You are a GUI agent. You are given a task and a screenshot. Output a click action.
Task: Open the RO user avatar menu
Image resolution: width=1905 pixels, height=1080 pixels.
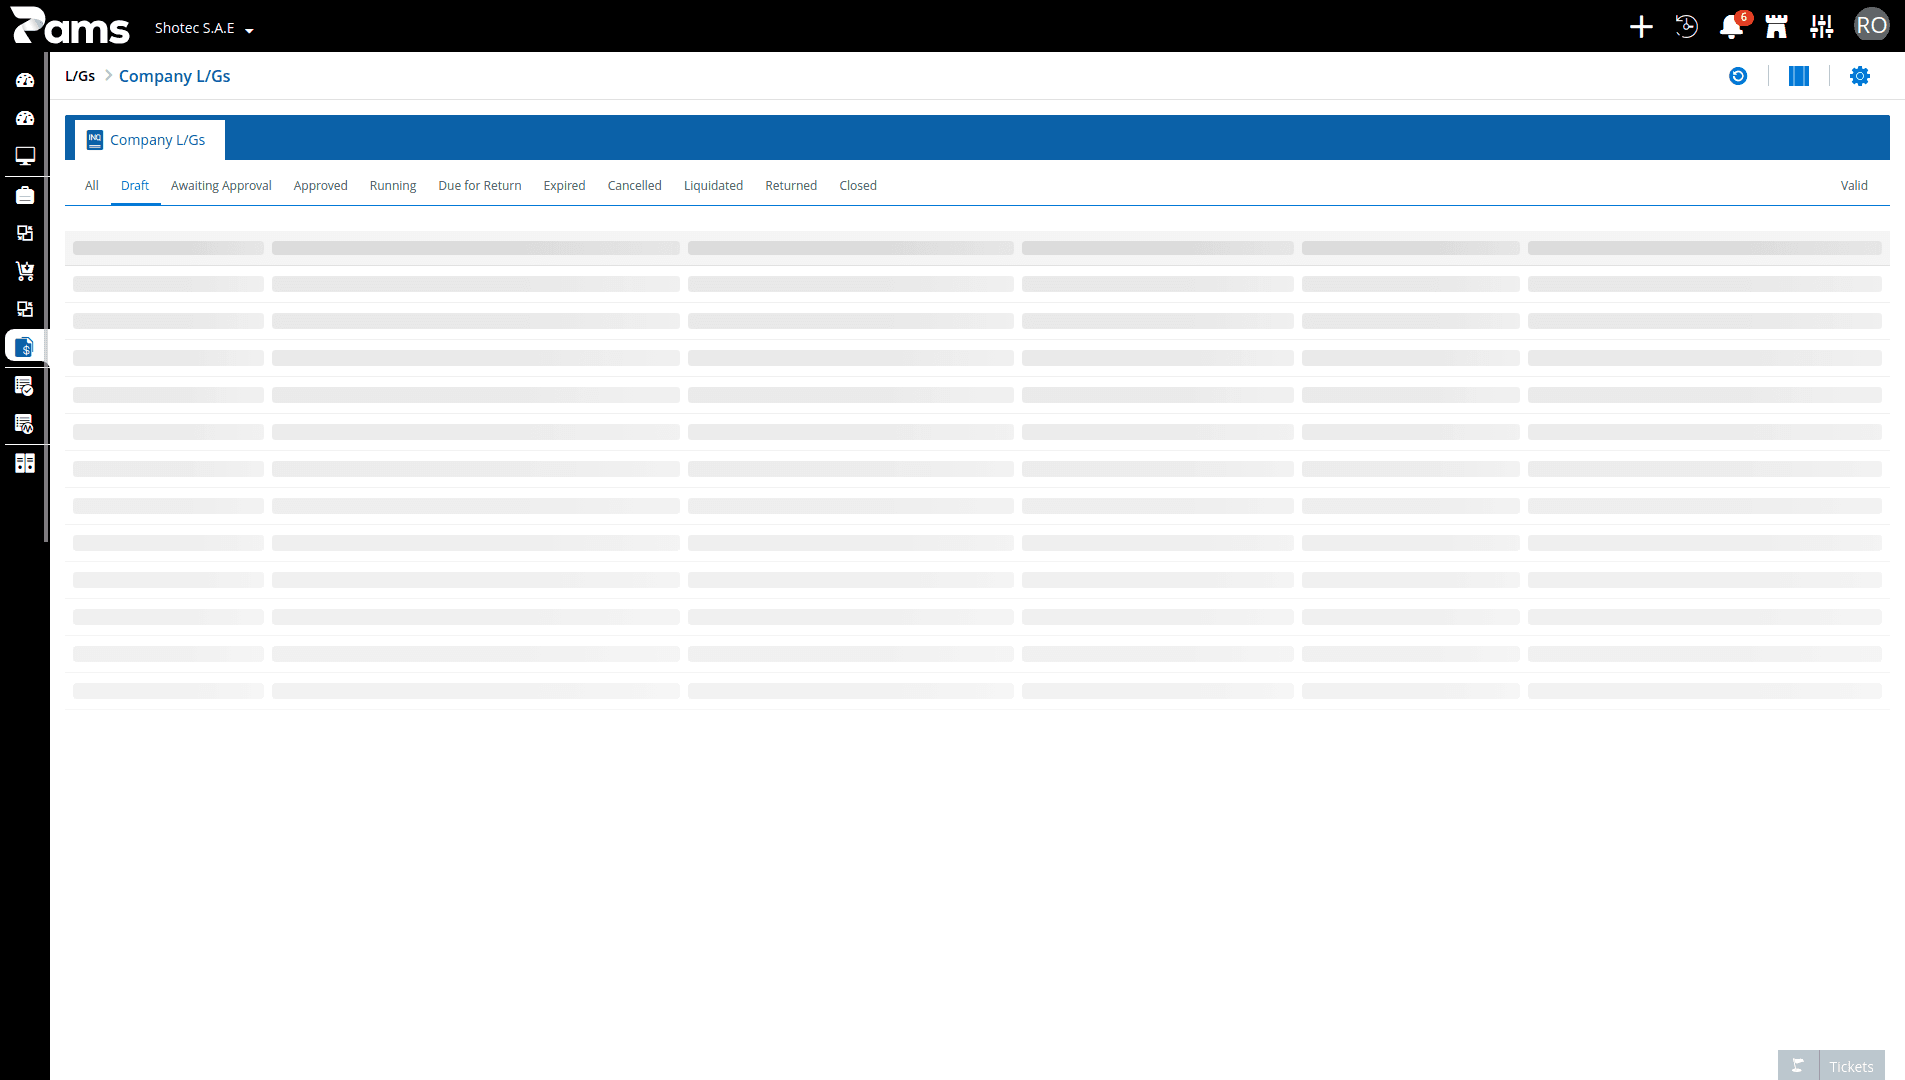click(x=1872, y=26)
